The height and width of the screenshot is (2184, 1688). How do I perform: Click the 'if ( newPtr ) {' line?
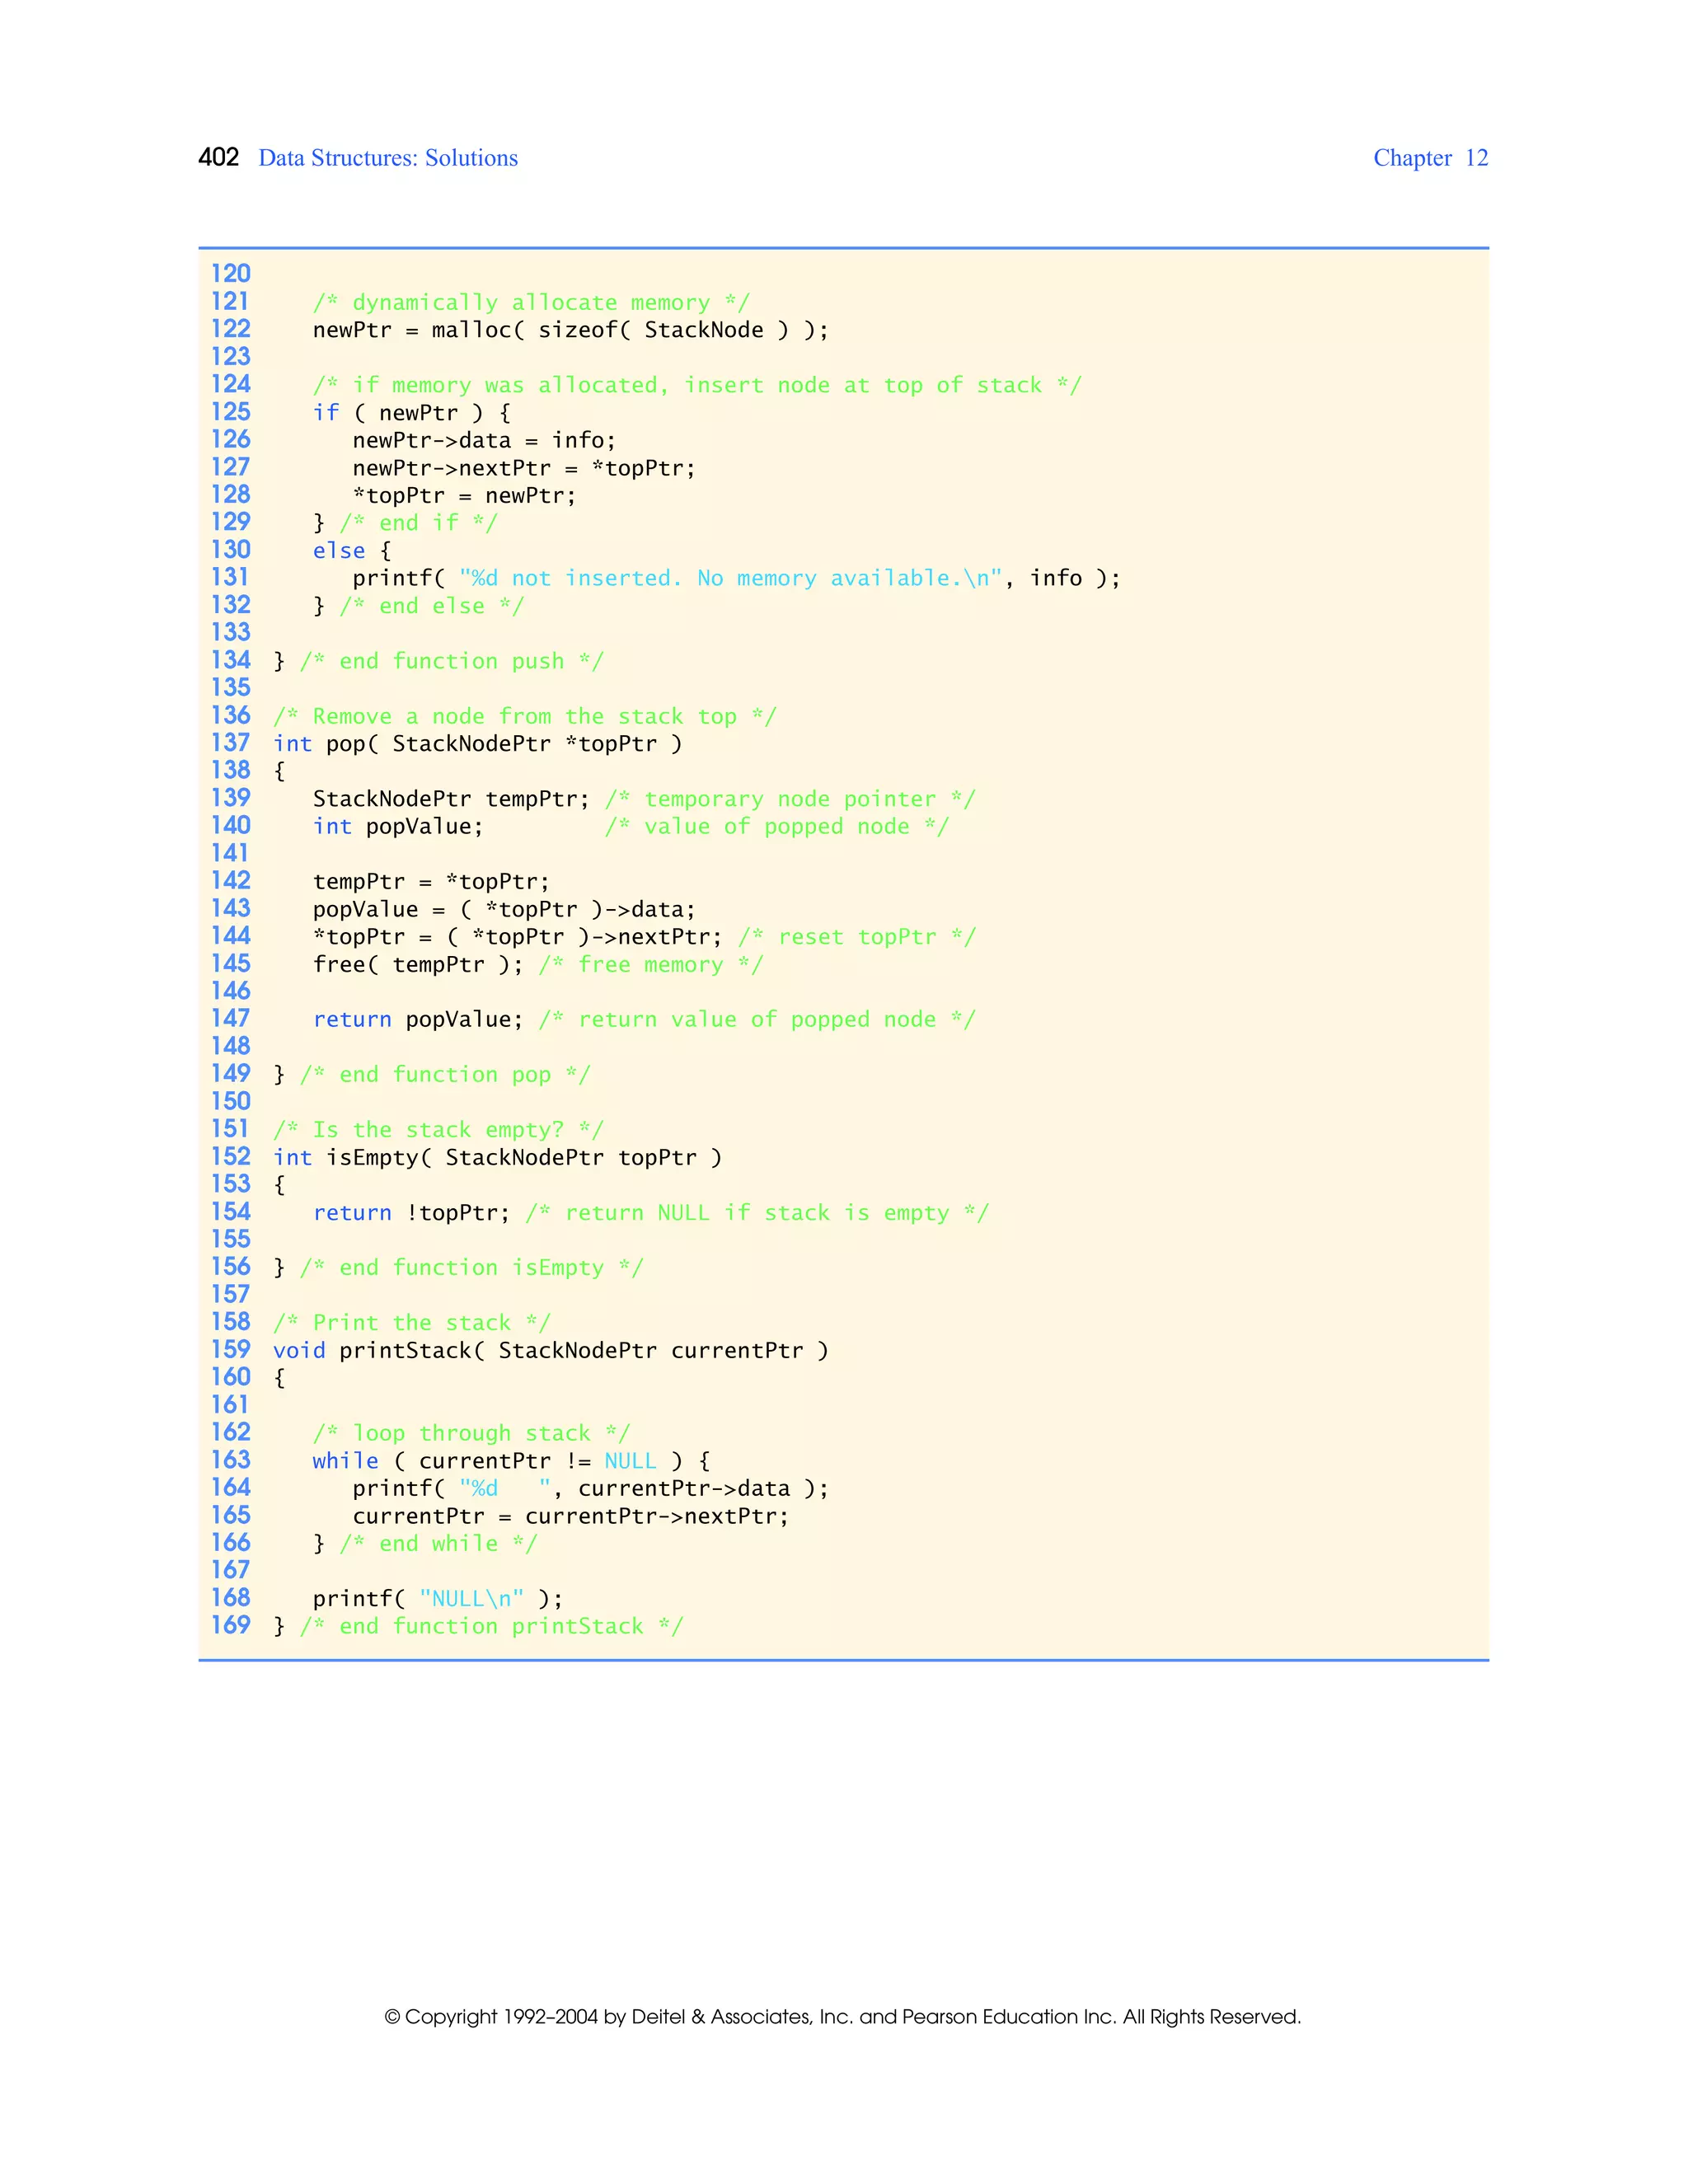coord(411,413)
